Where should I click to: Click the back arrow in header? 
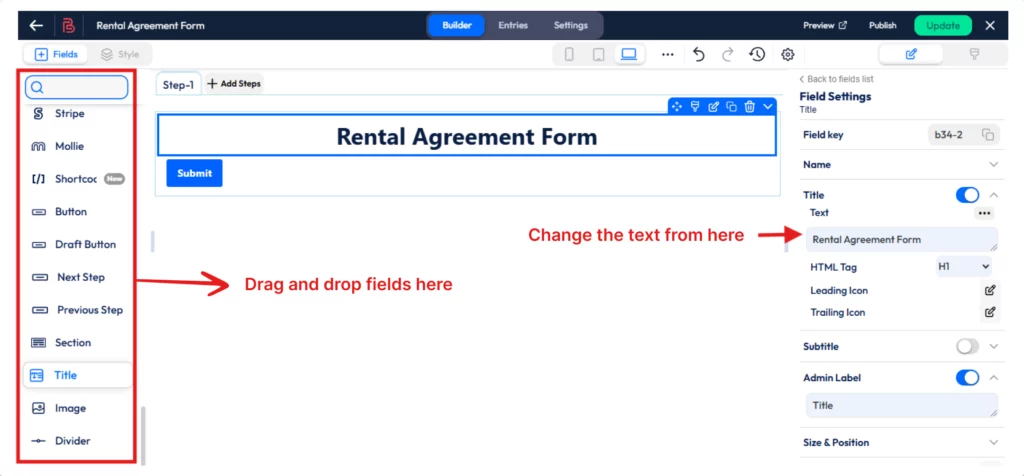coord(37,25)
